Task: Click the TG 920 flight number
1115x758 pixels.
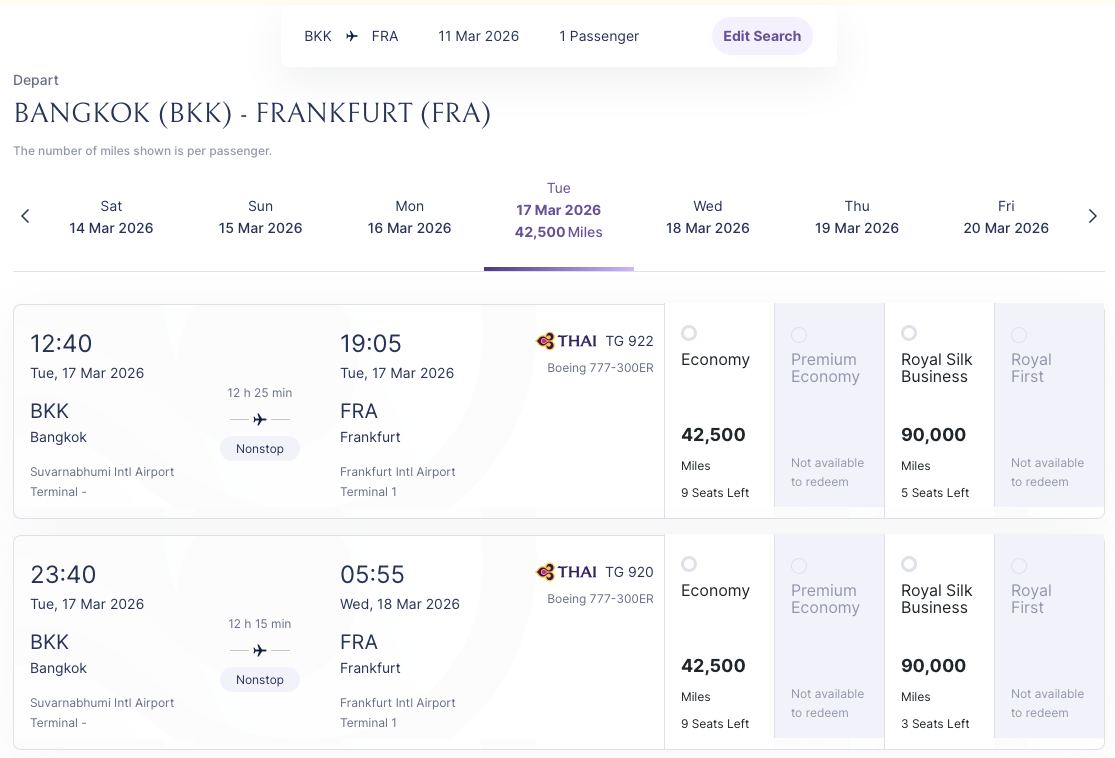Action: pyautogui.click(x=629, y=572)
